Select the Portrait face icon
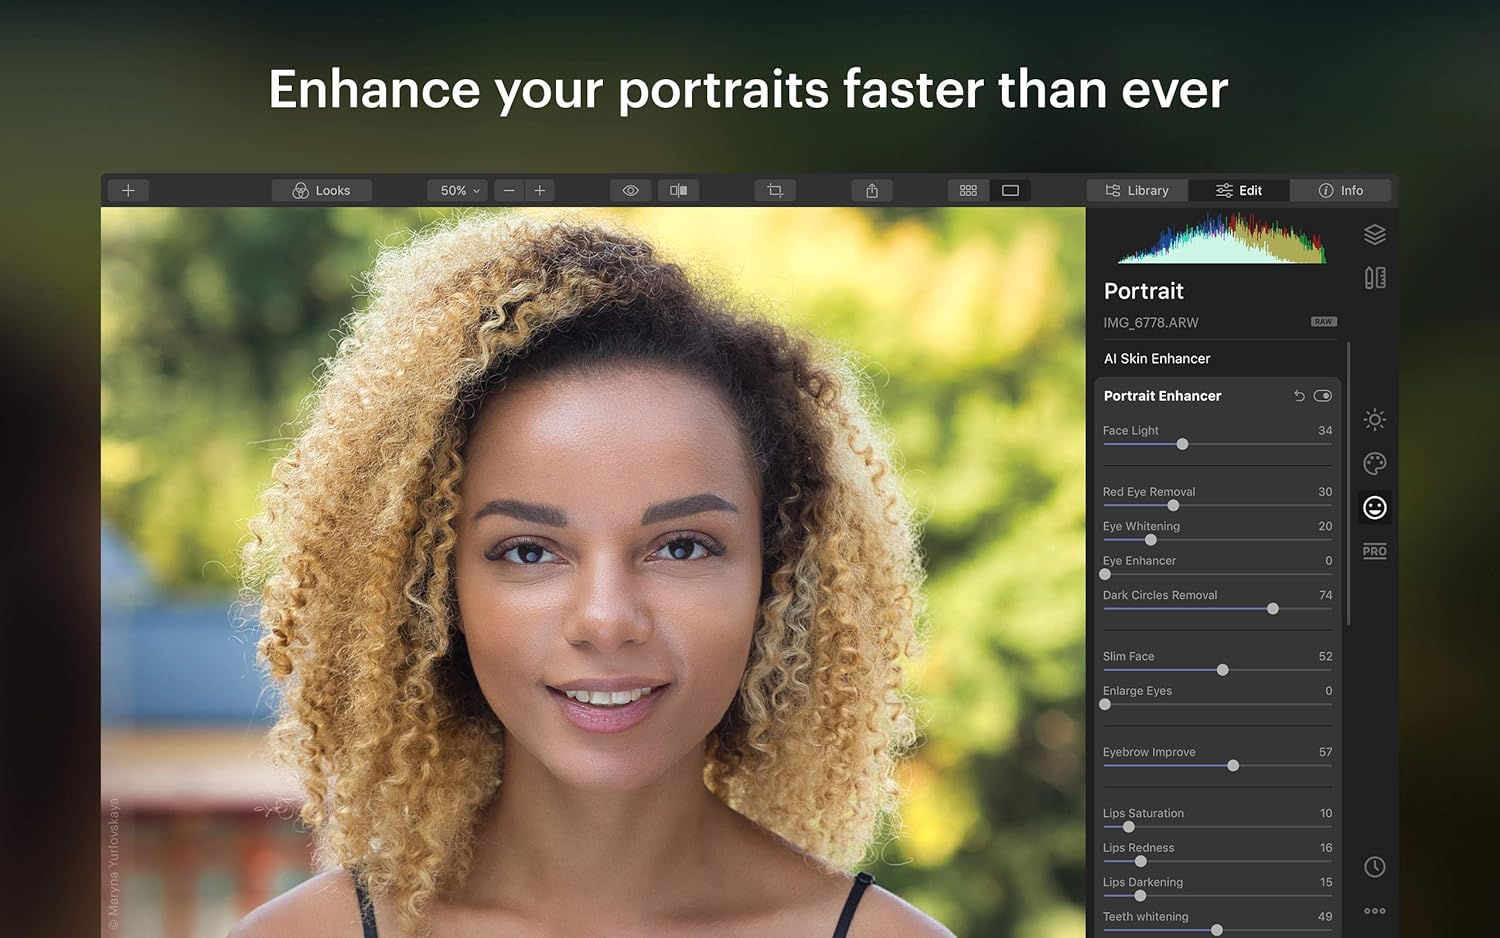The height and width of the screenshot is (938, 1500). [1375, 508]
